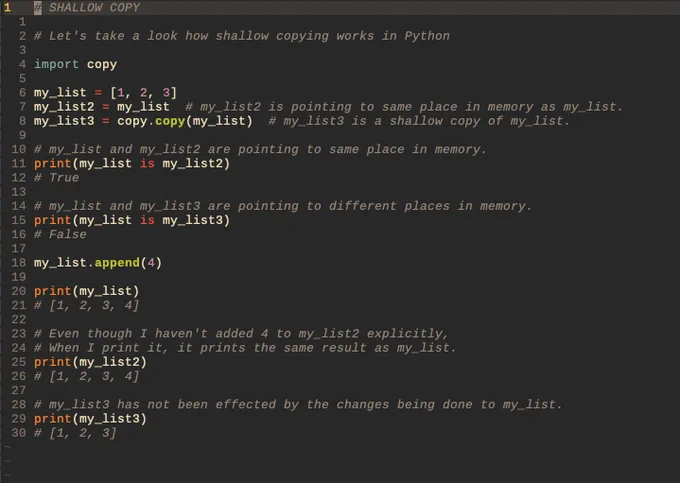Click '# [1, 2, 3, 4]' comment under print(my_list)

[87, 305]
